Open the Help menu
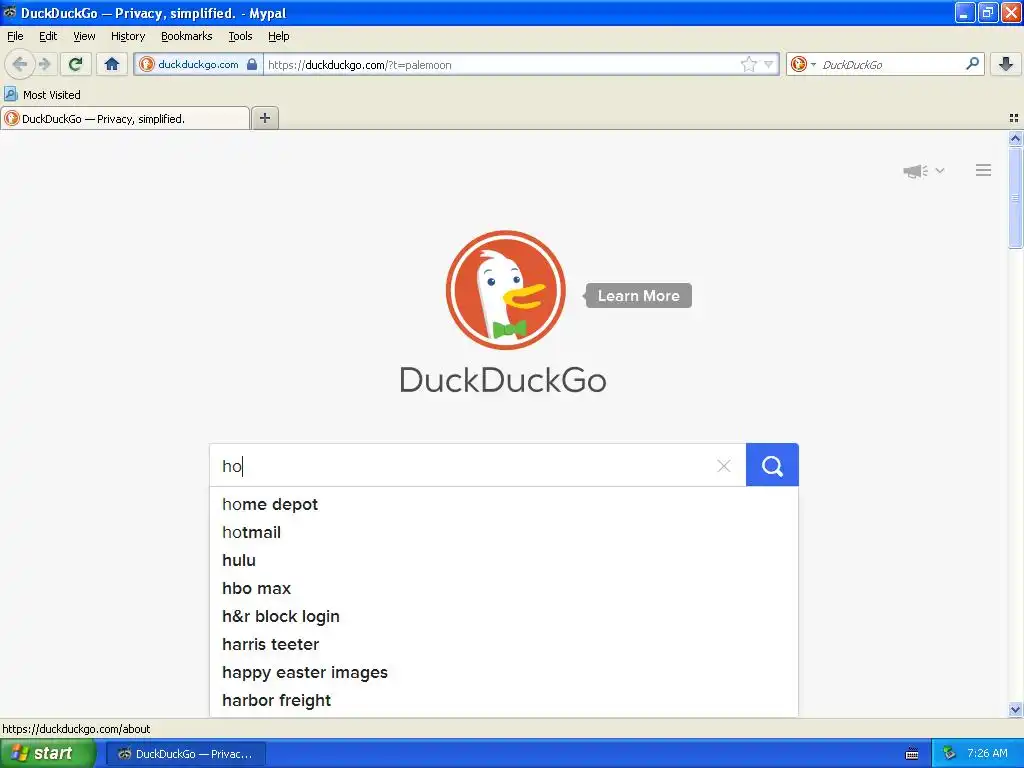Image resolution: width=1024 pixels, height=768 pixels. point(279,36)
